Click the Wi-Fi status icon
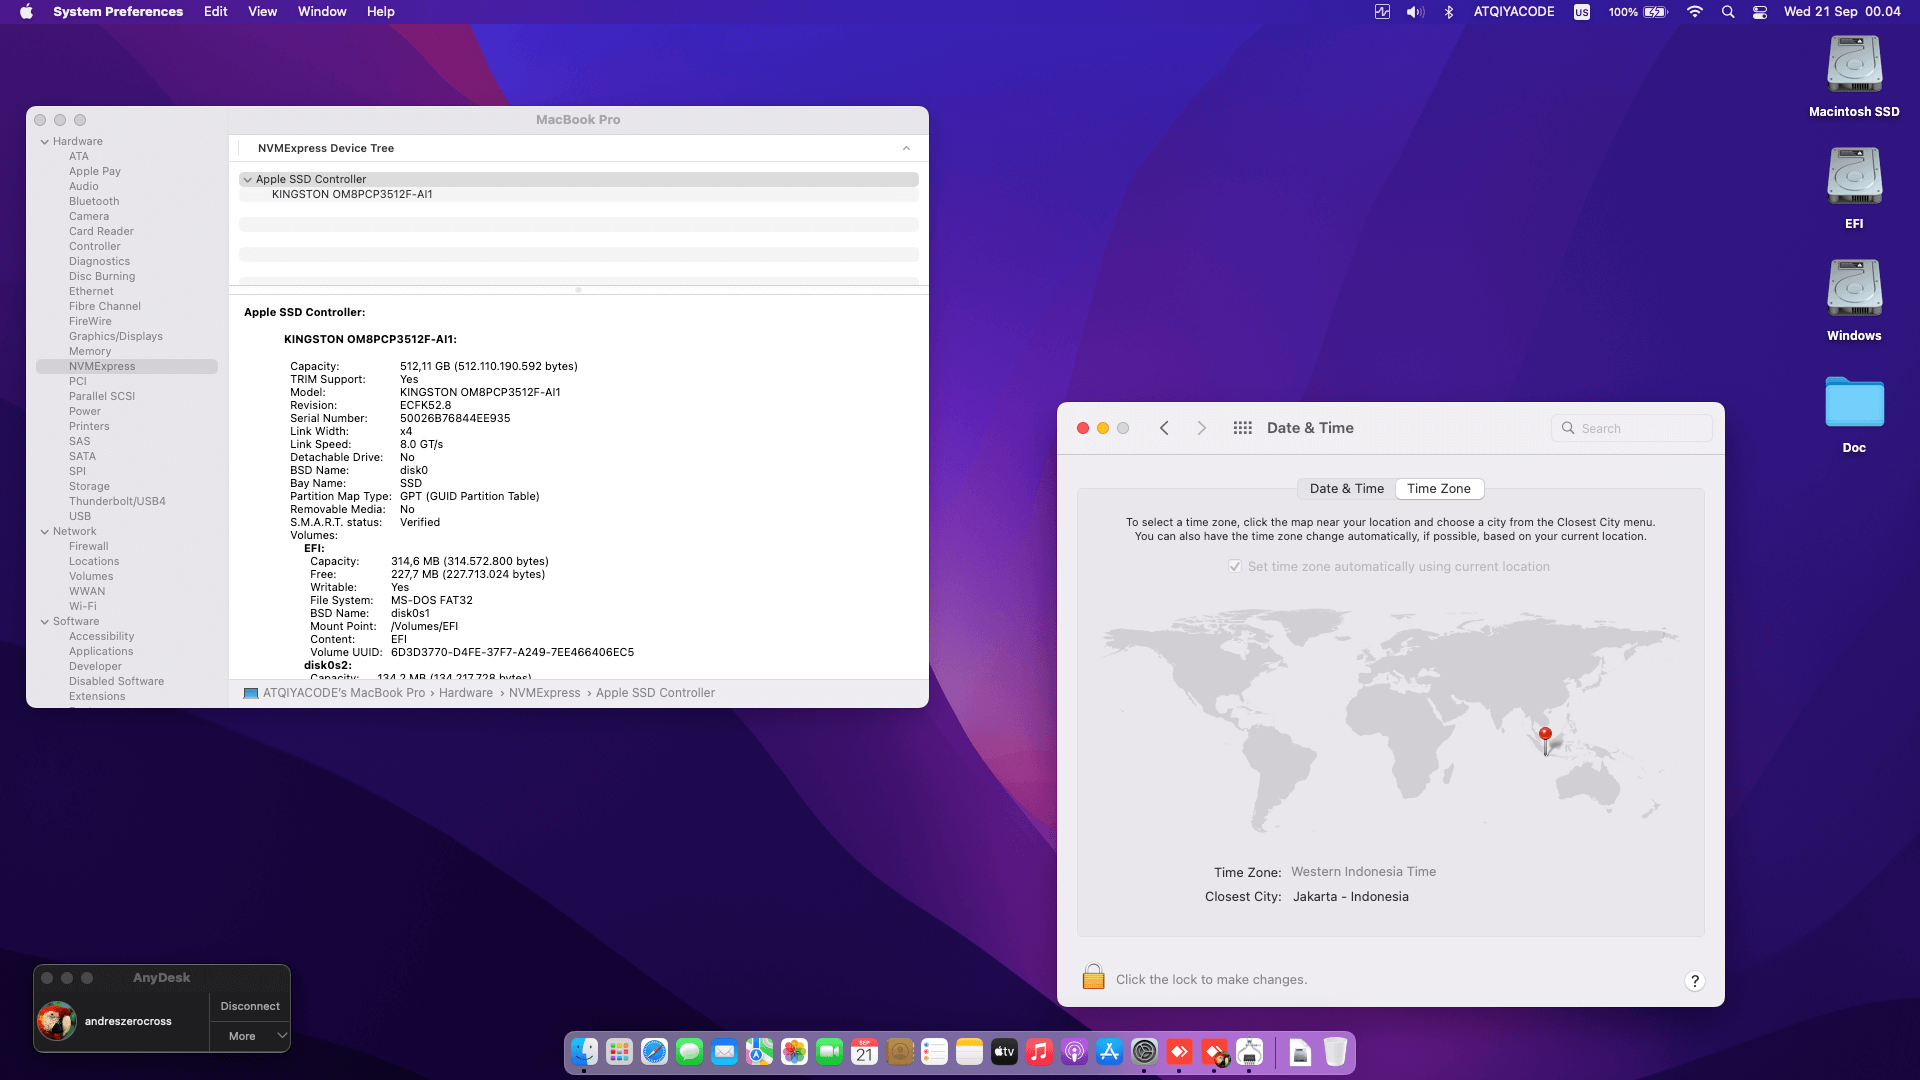This screenshot has height=1080, width=1920. (x=1694, y=12)
